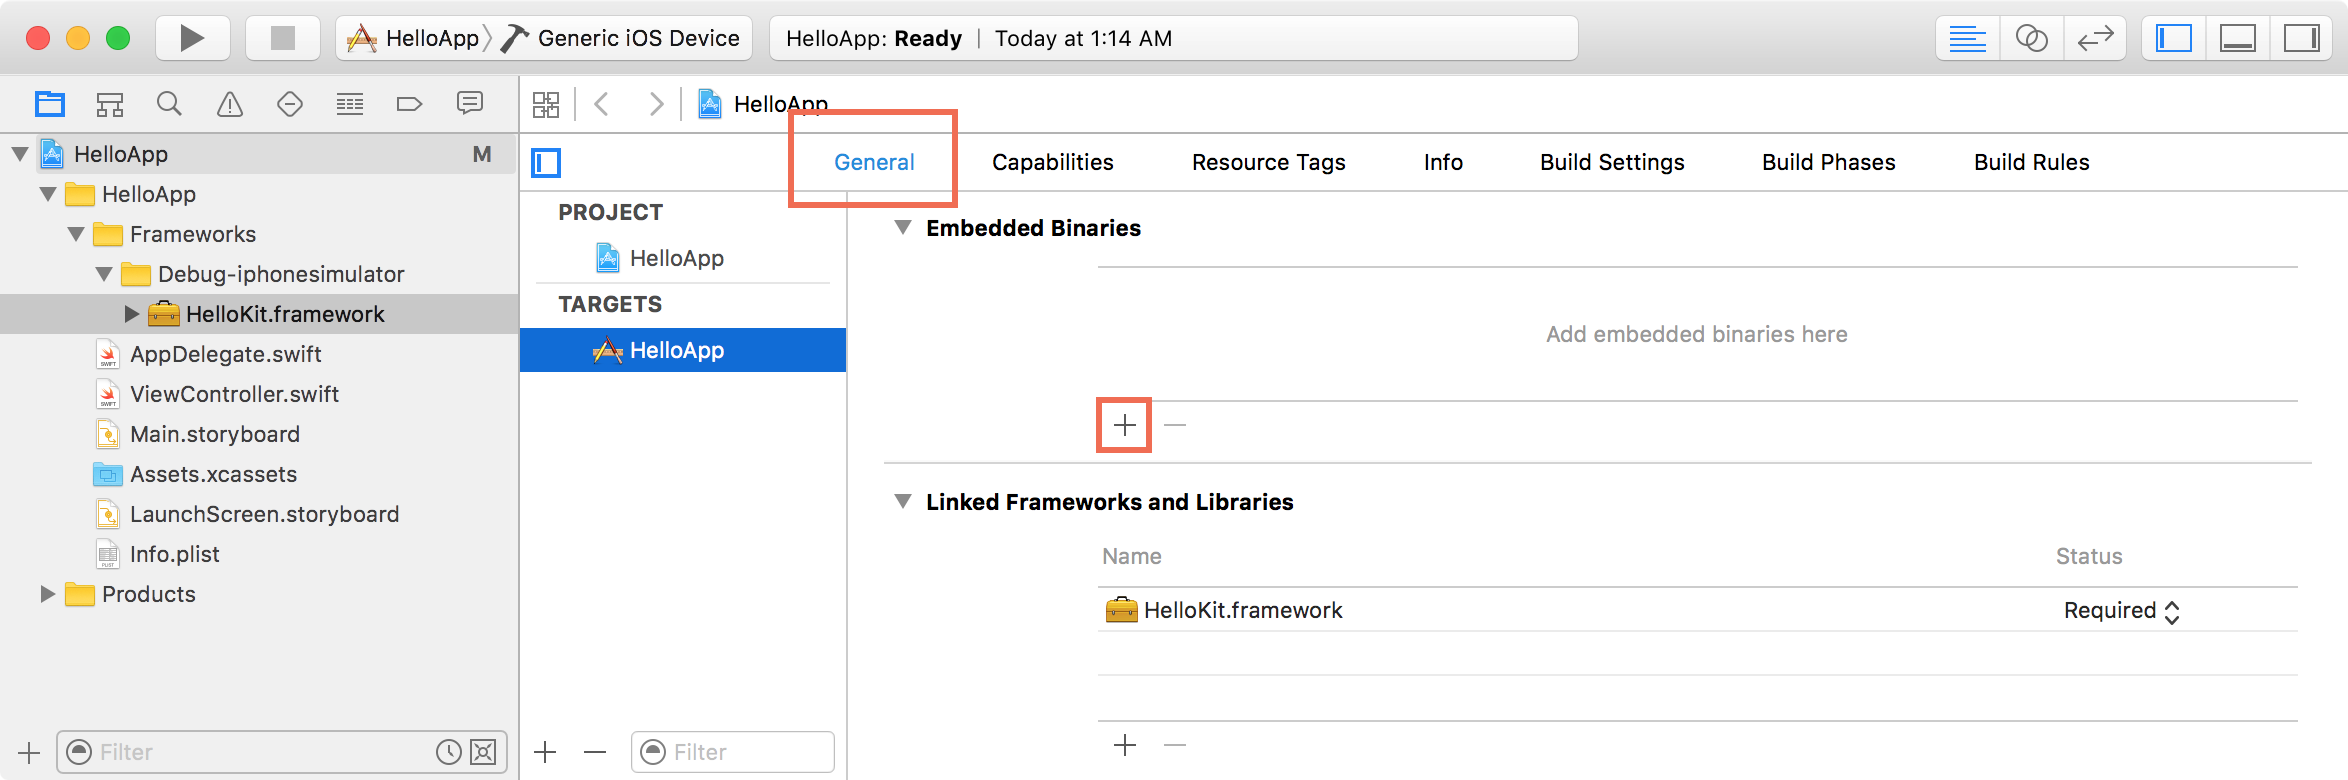The image size is (2348, 780).
Task: Switch to the Build Phases tab
Action: click(x=1828, y=162)
